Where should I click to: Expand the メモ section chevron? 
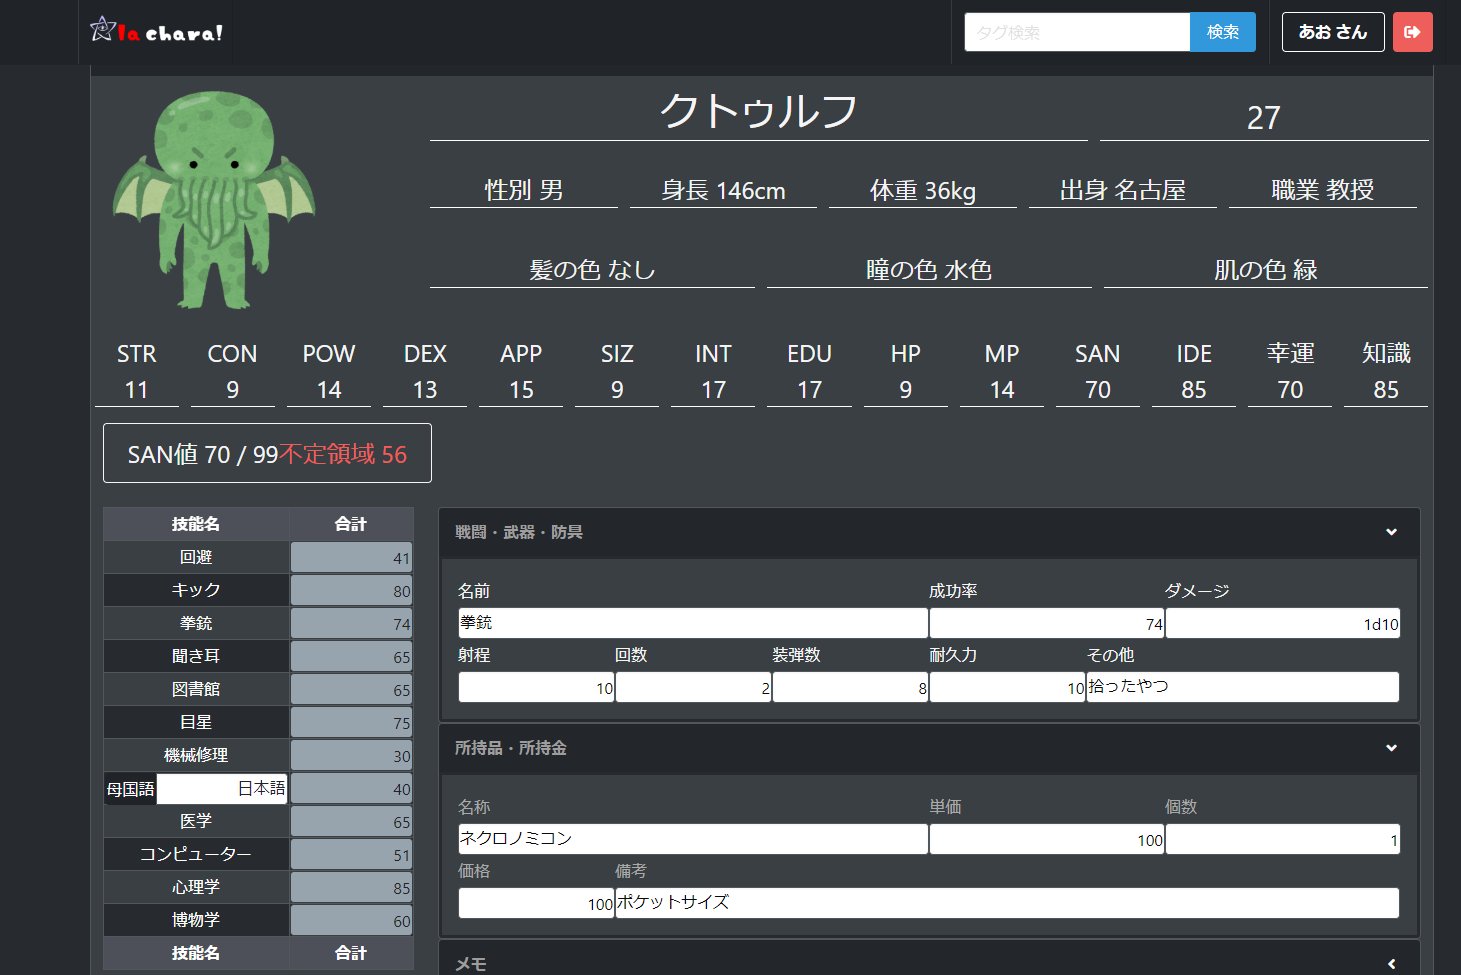tap(1391, 964)
